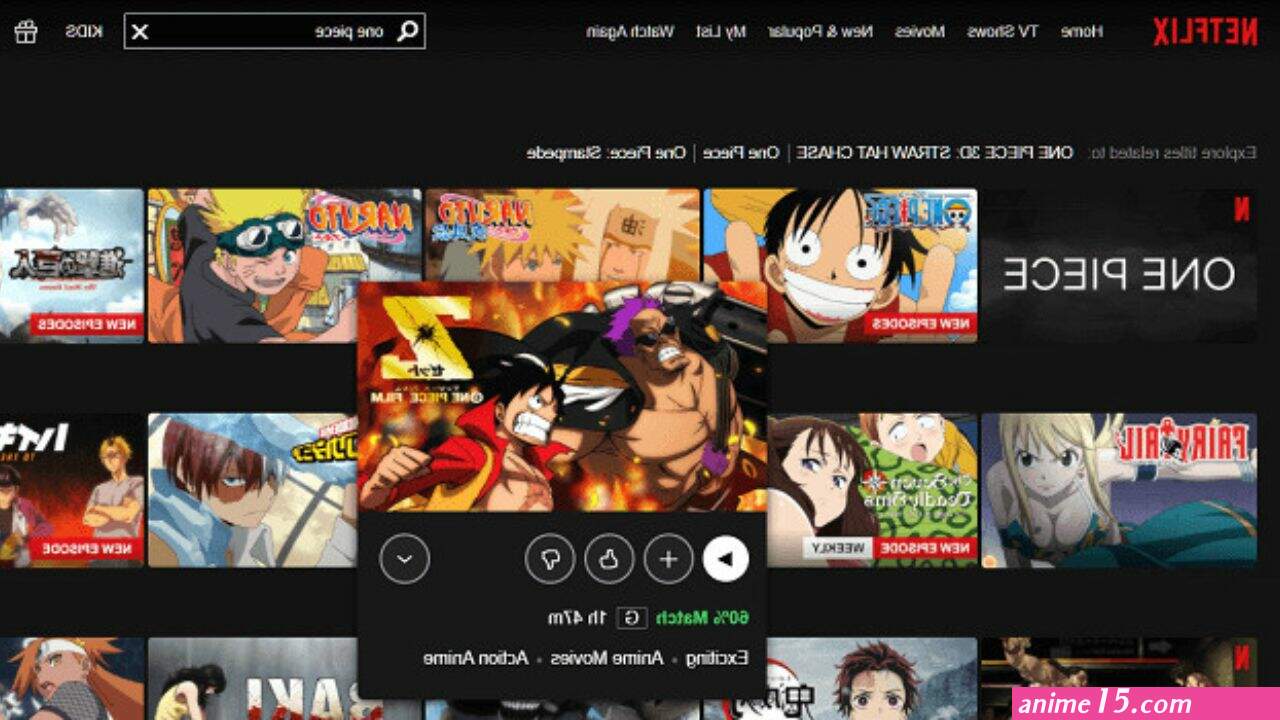Screen dimensions: 1280x720
Task: Open the Fairy Tail thumbnail
Action: point(1119,490)
